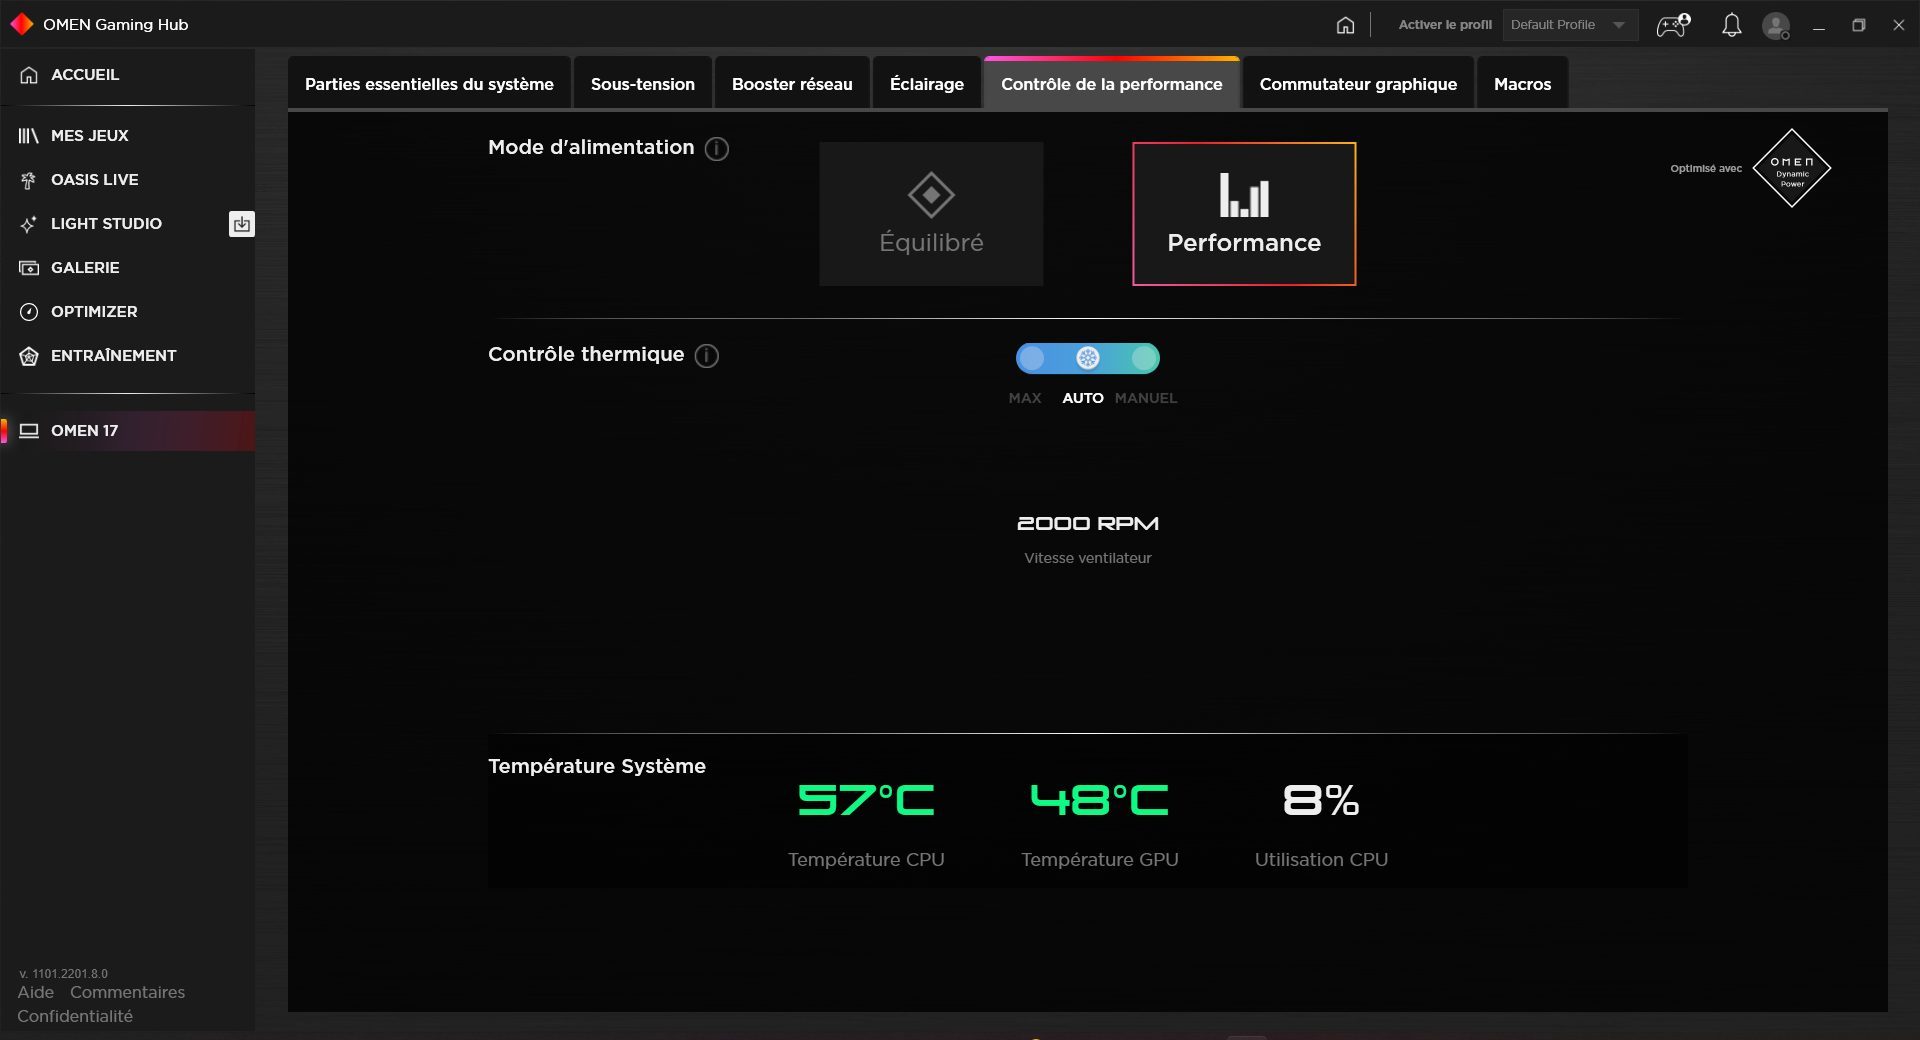Restore down the OMEN Gaming Hub window
Image resolution: width=1920 pixels, height=1040 pixels.
coord(1859,25)
